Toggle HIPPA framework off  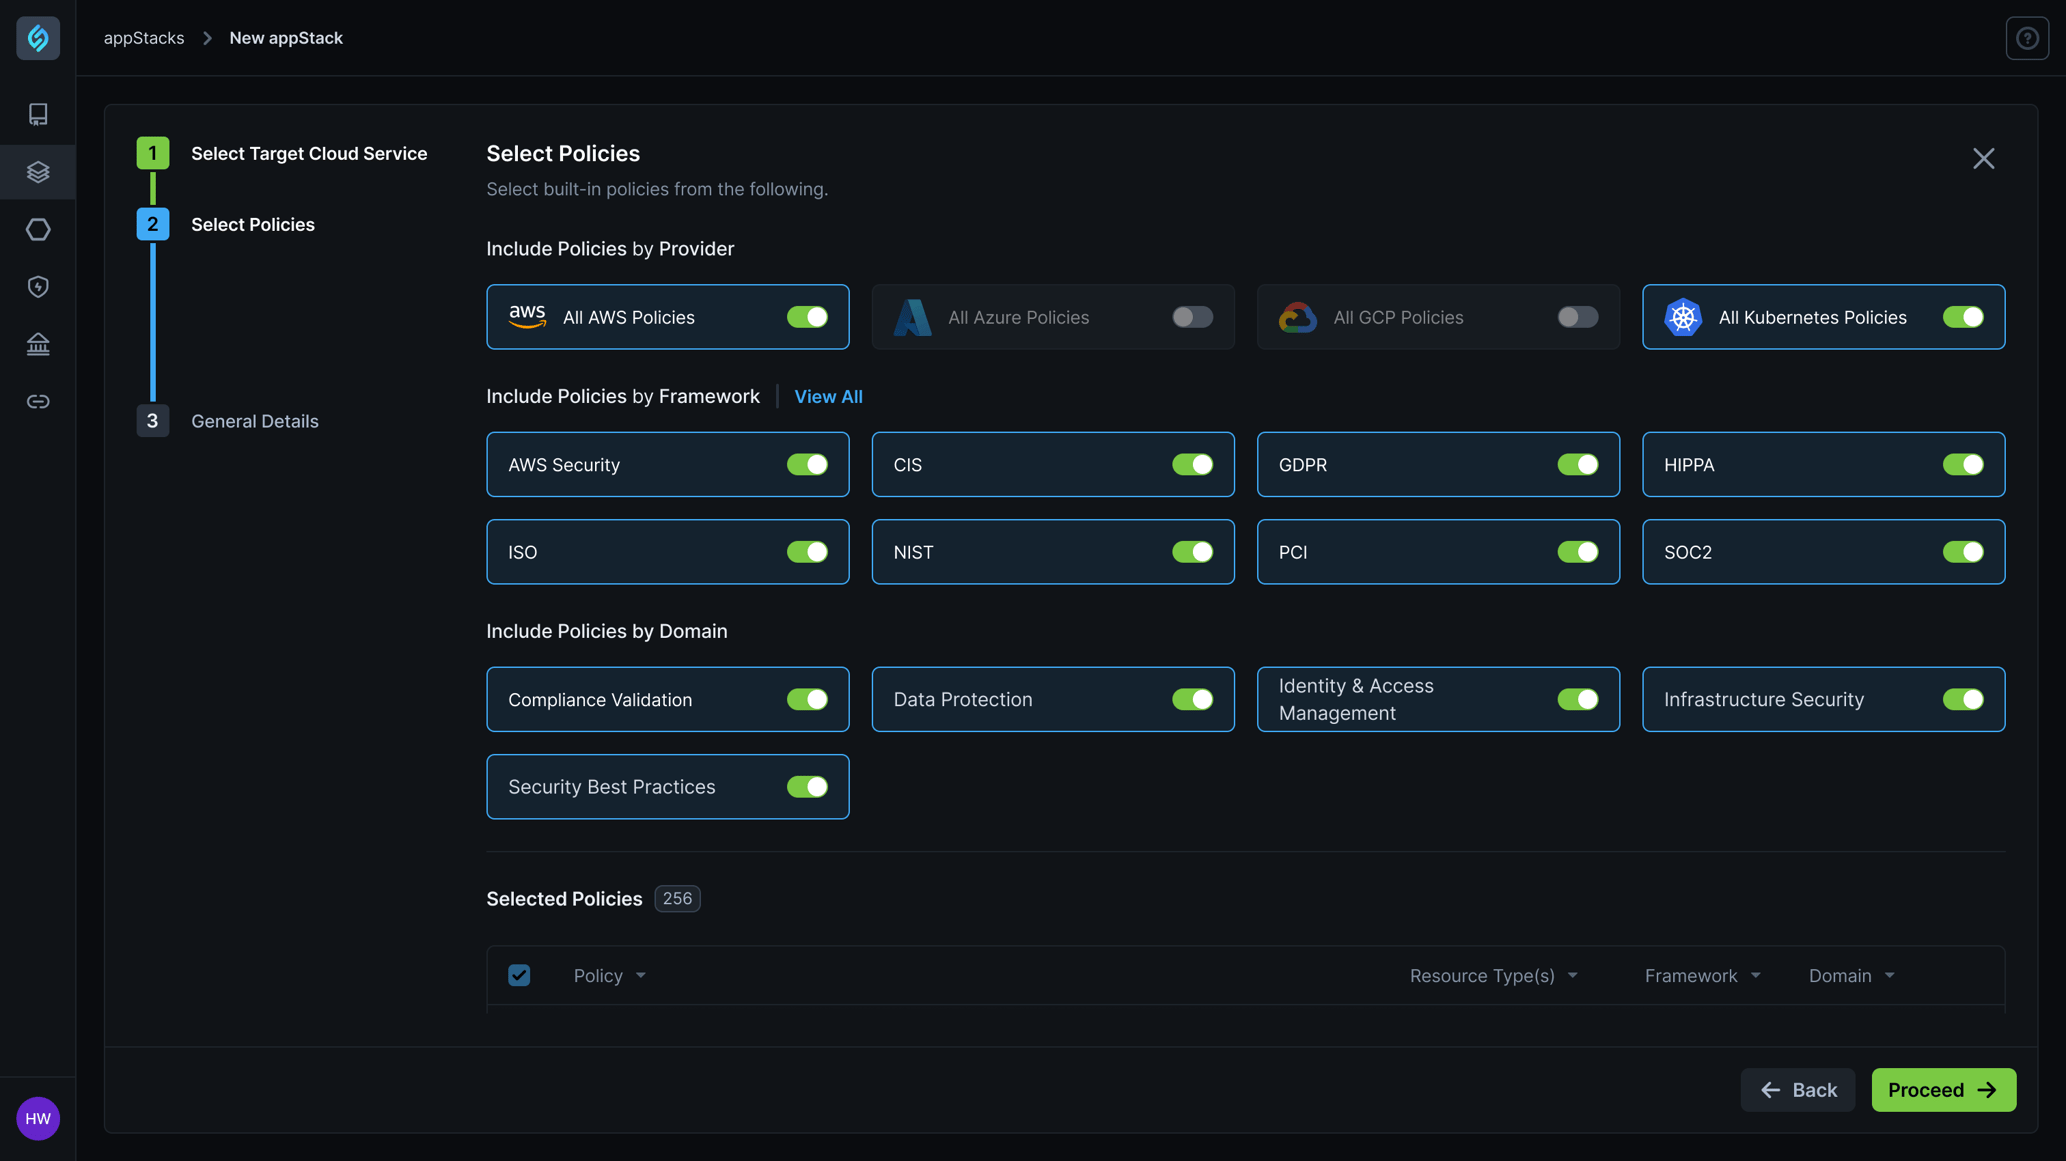1963,464
